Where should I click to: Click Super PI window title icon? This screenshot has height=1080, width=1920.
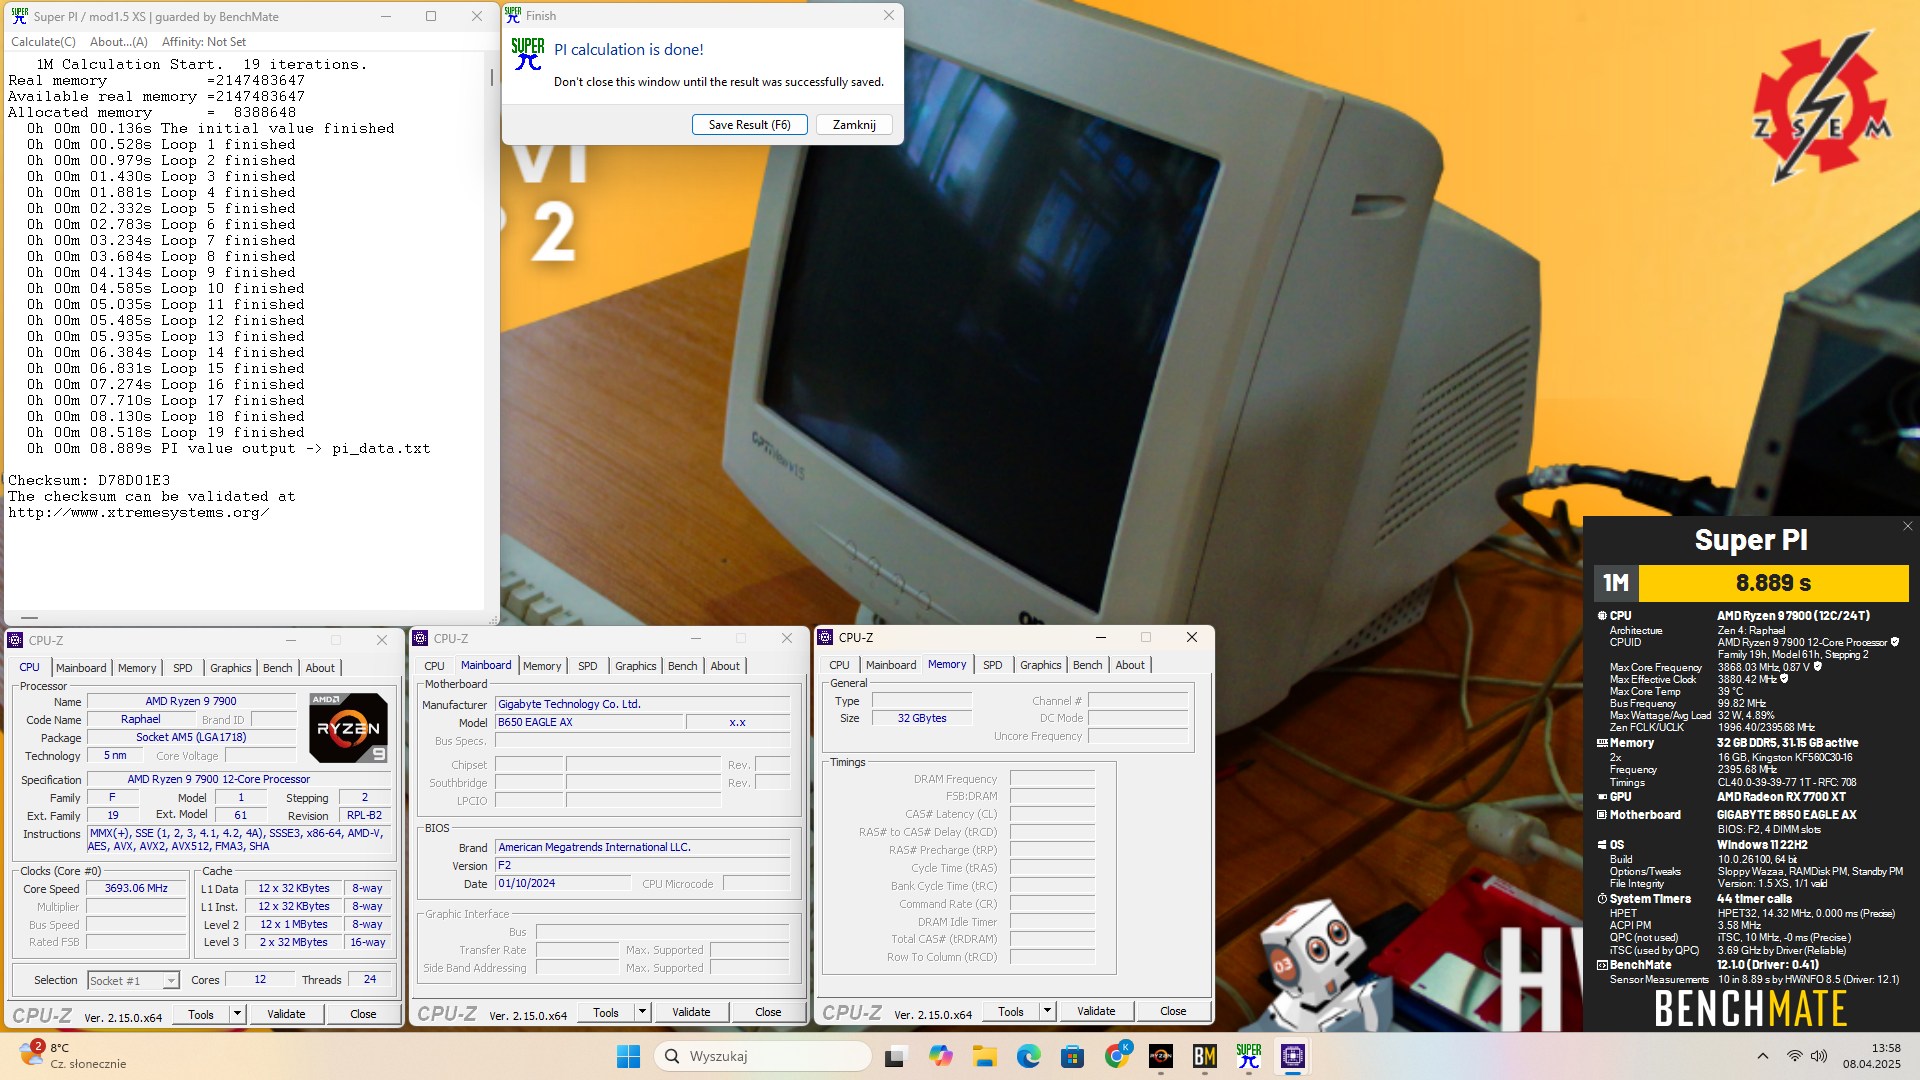click(x=19, y=16)
